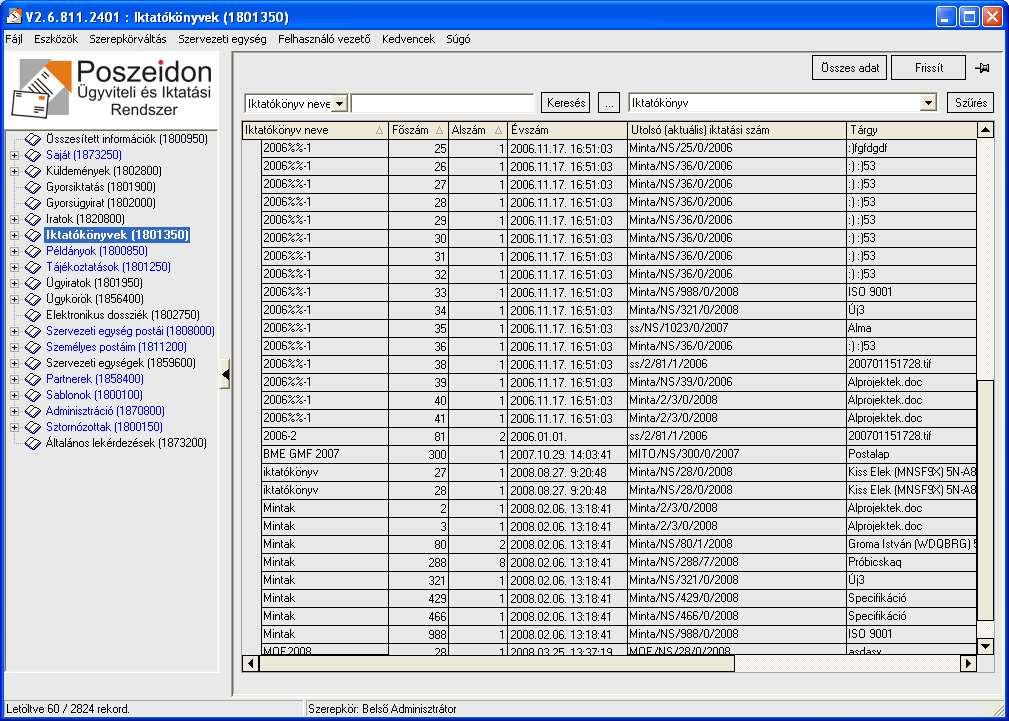Viewport: 1009px width, 721px height.
Task: Click the application icon in title bar
Action: [14, 16]
